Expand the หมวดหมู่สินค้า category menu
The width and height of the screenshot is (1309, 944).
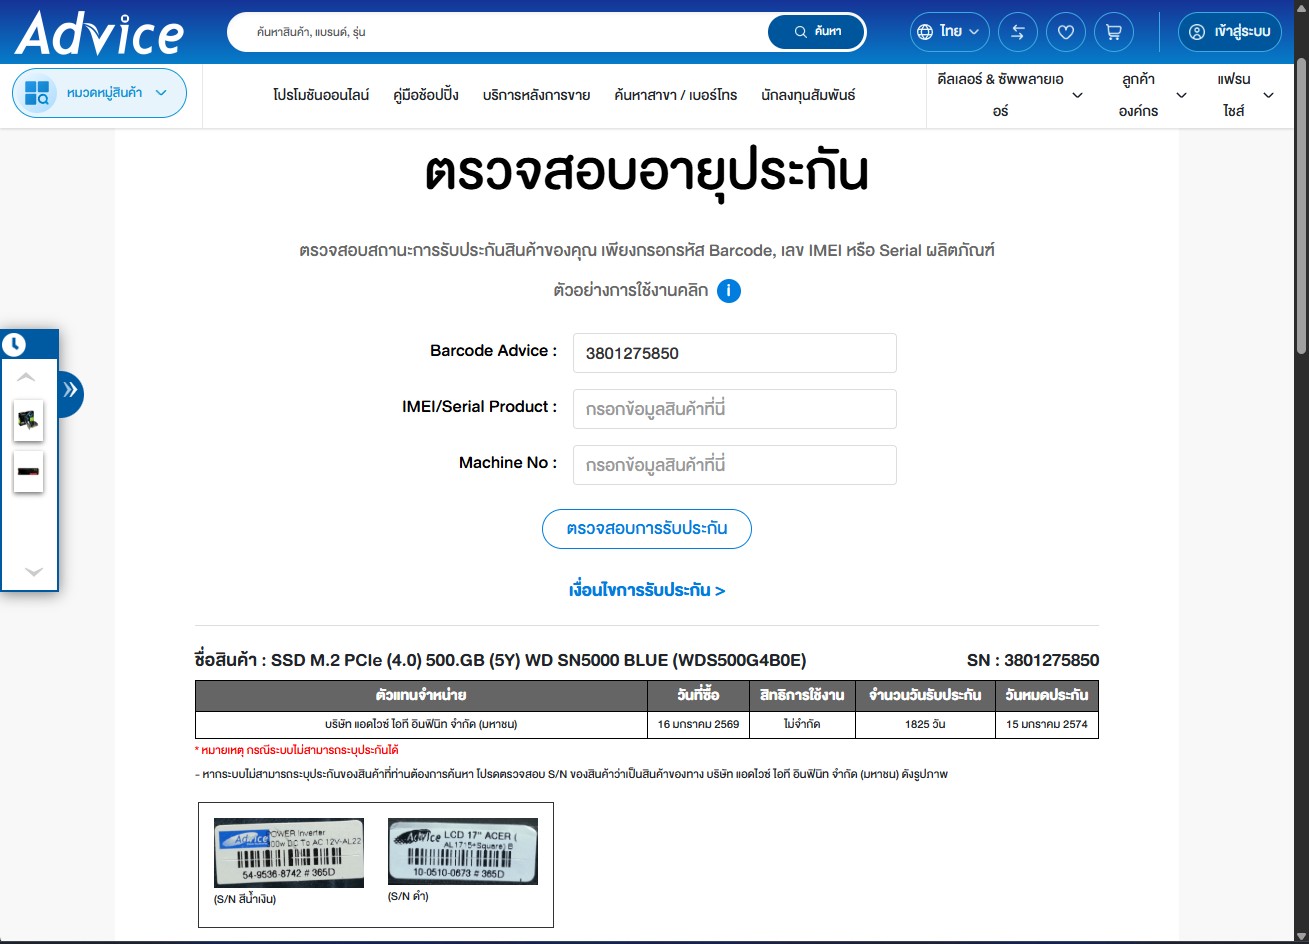click(99, 93)
